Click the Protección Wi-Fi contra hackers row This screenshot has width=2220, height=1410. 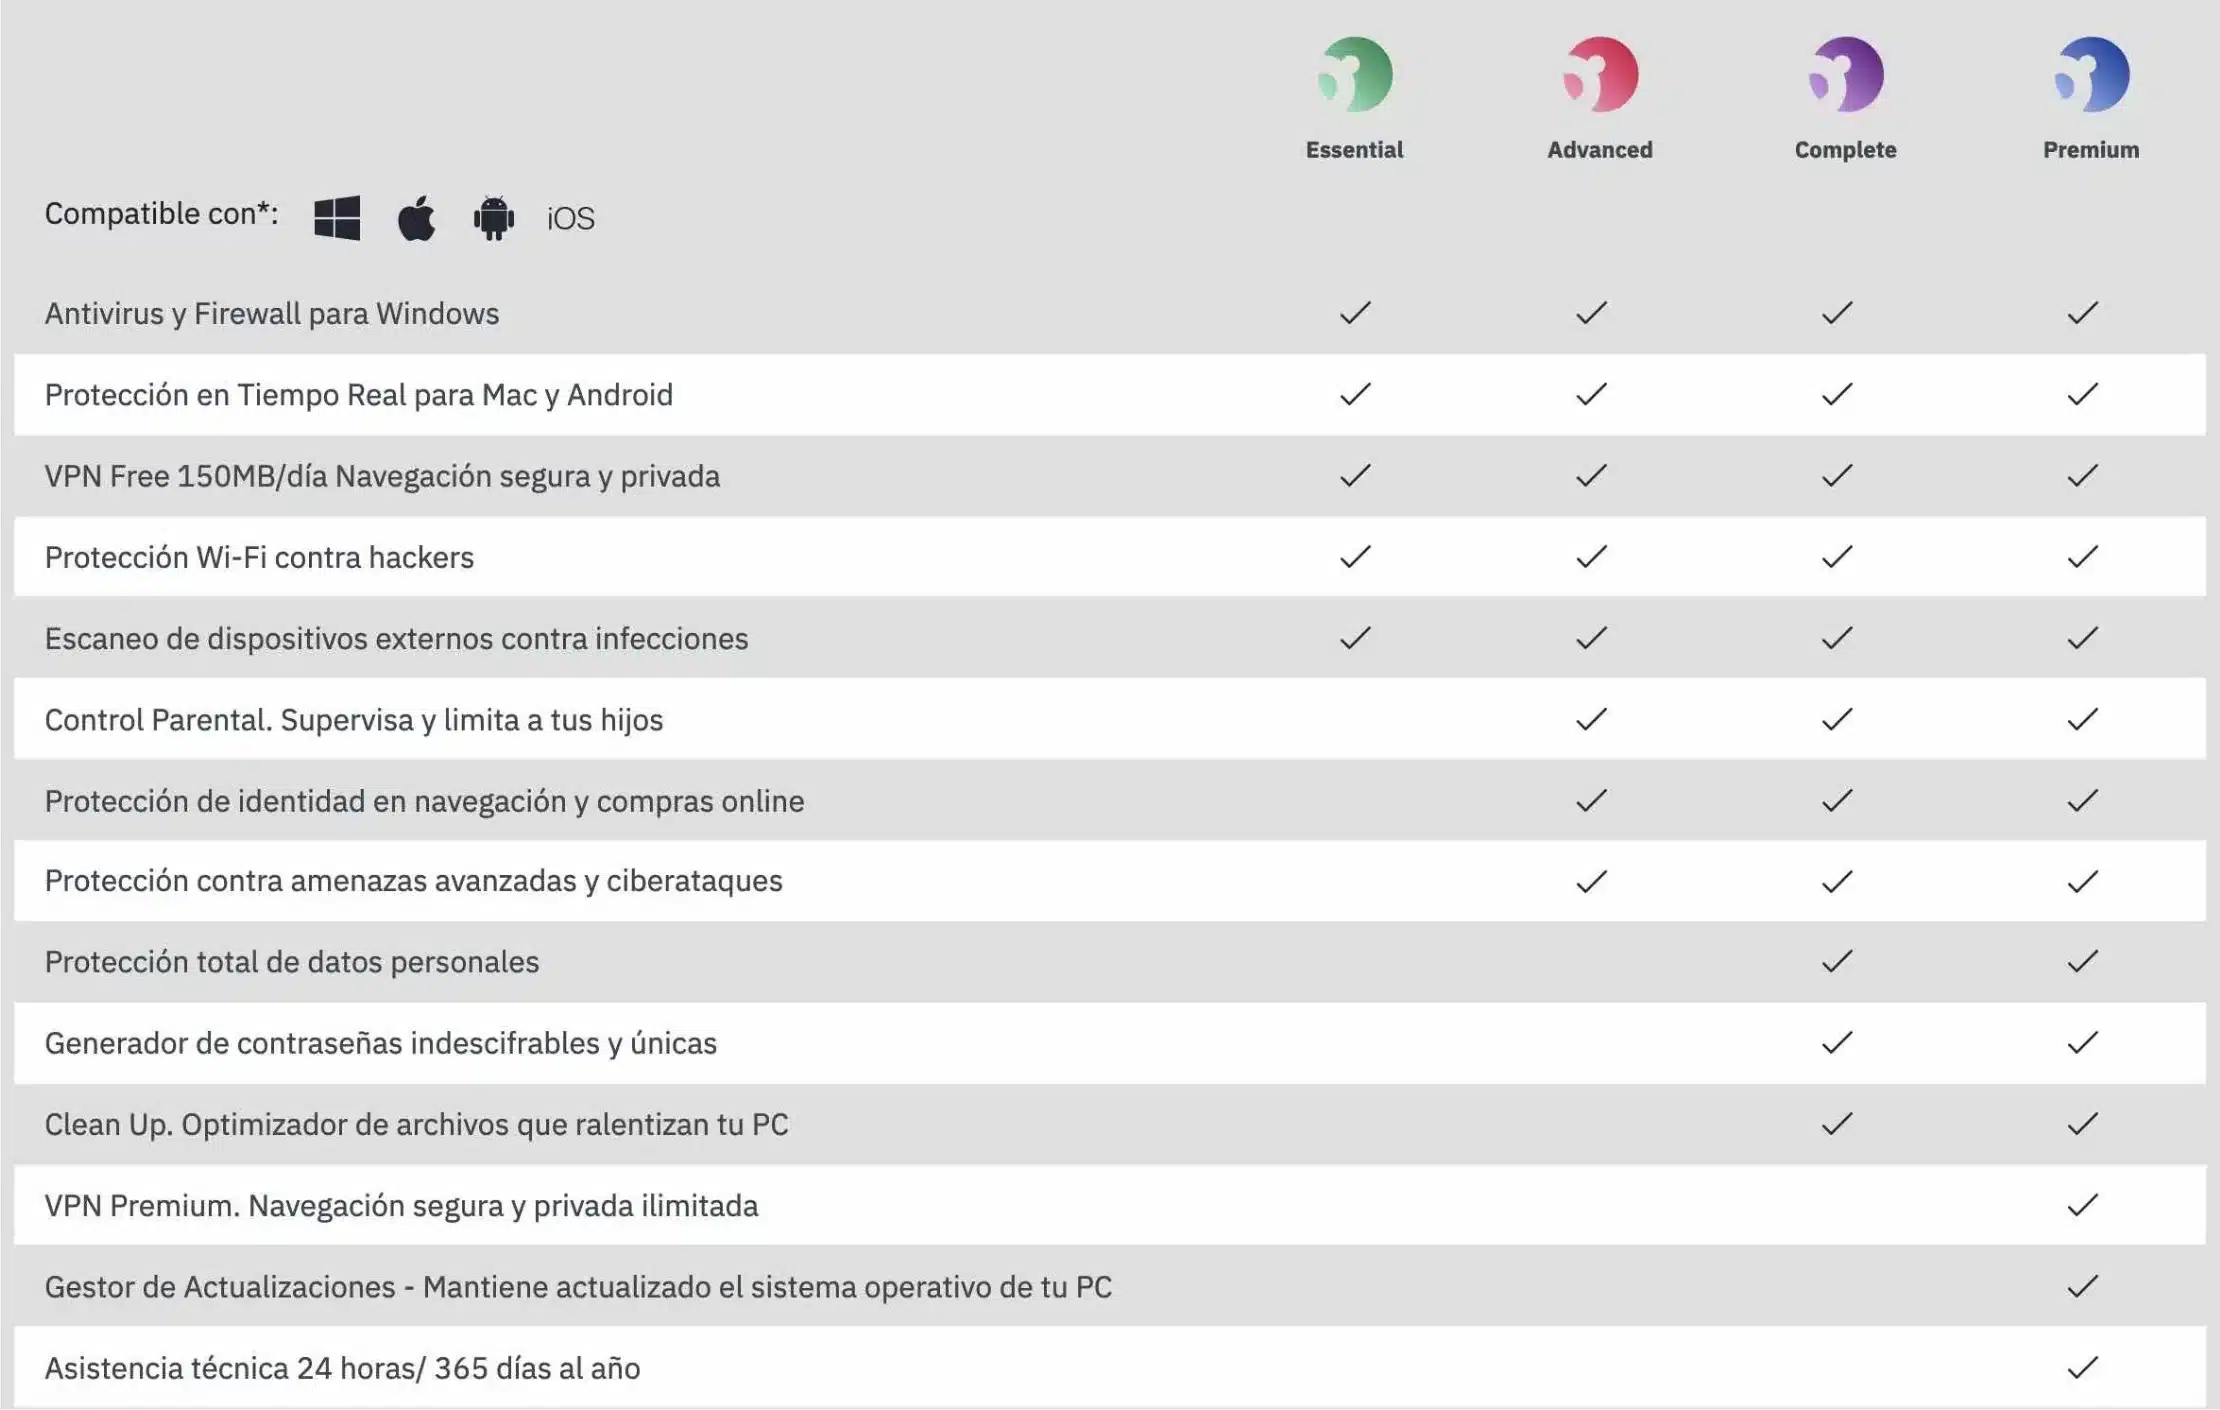[x=1110, y=557]
